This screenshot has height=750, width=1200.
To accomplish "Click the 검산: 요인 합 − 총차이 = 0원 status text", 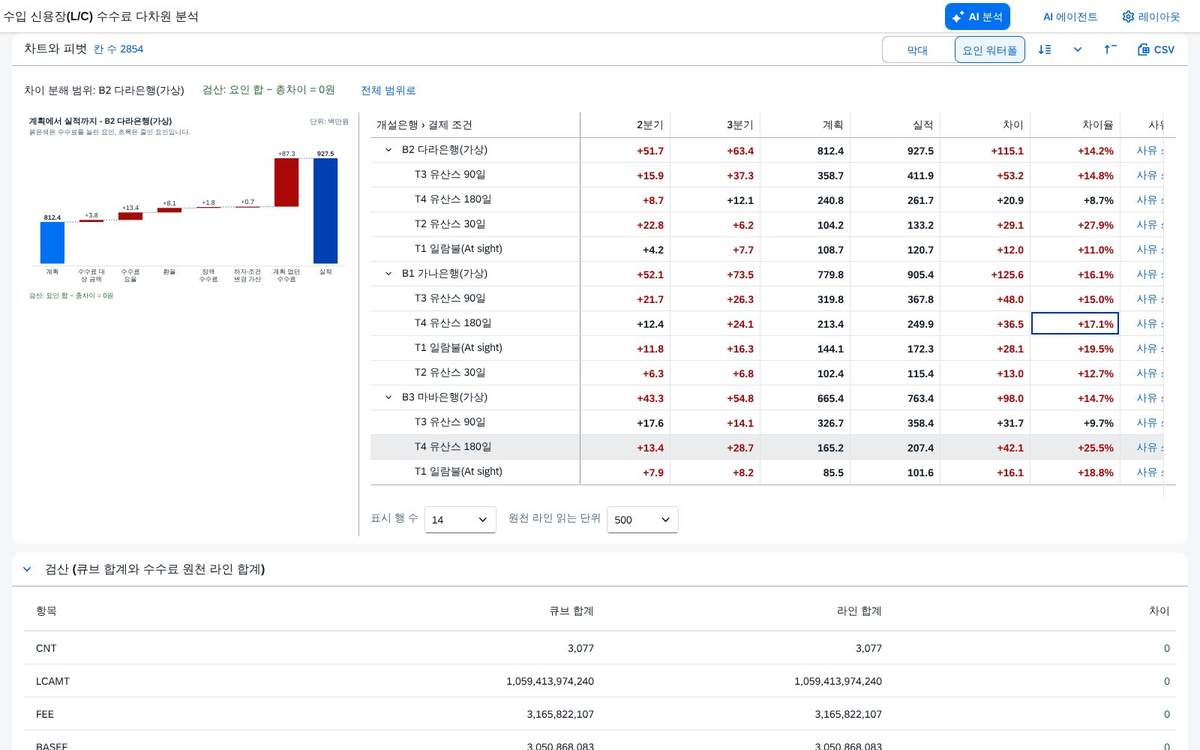I will (x=268, y=90).
